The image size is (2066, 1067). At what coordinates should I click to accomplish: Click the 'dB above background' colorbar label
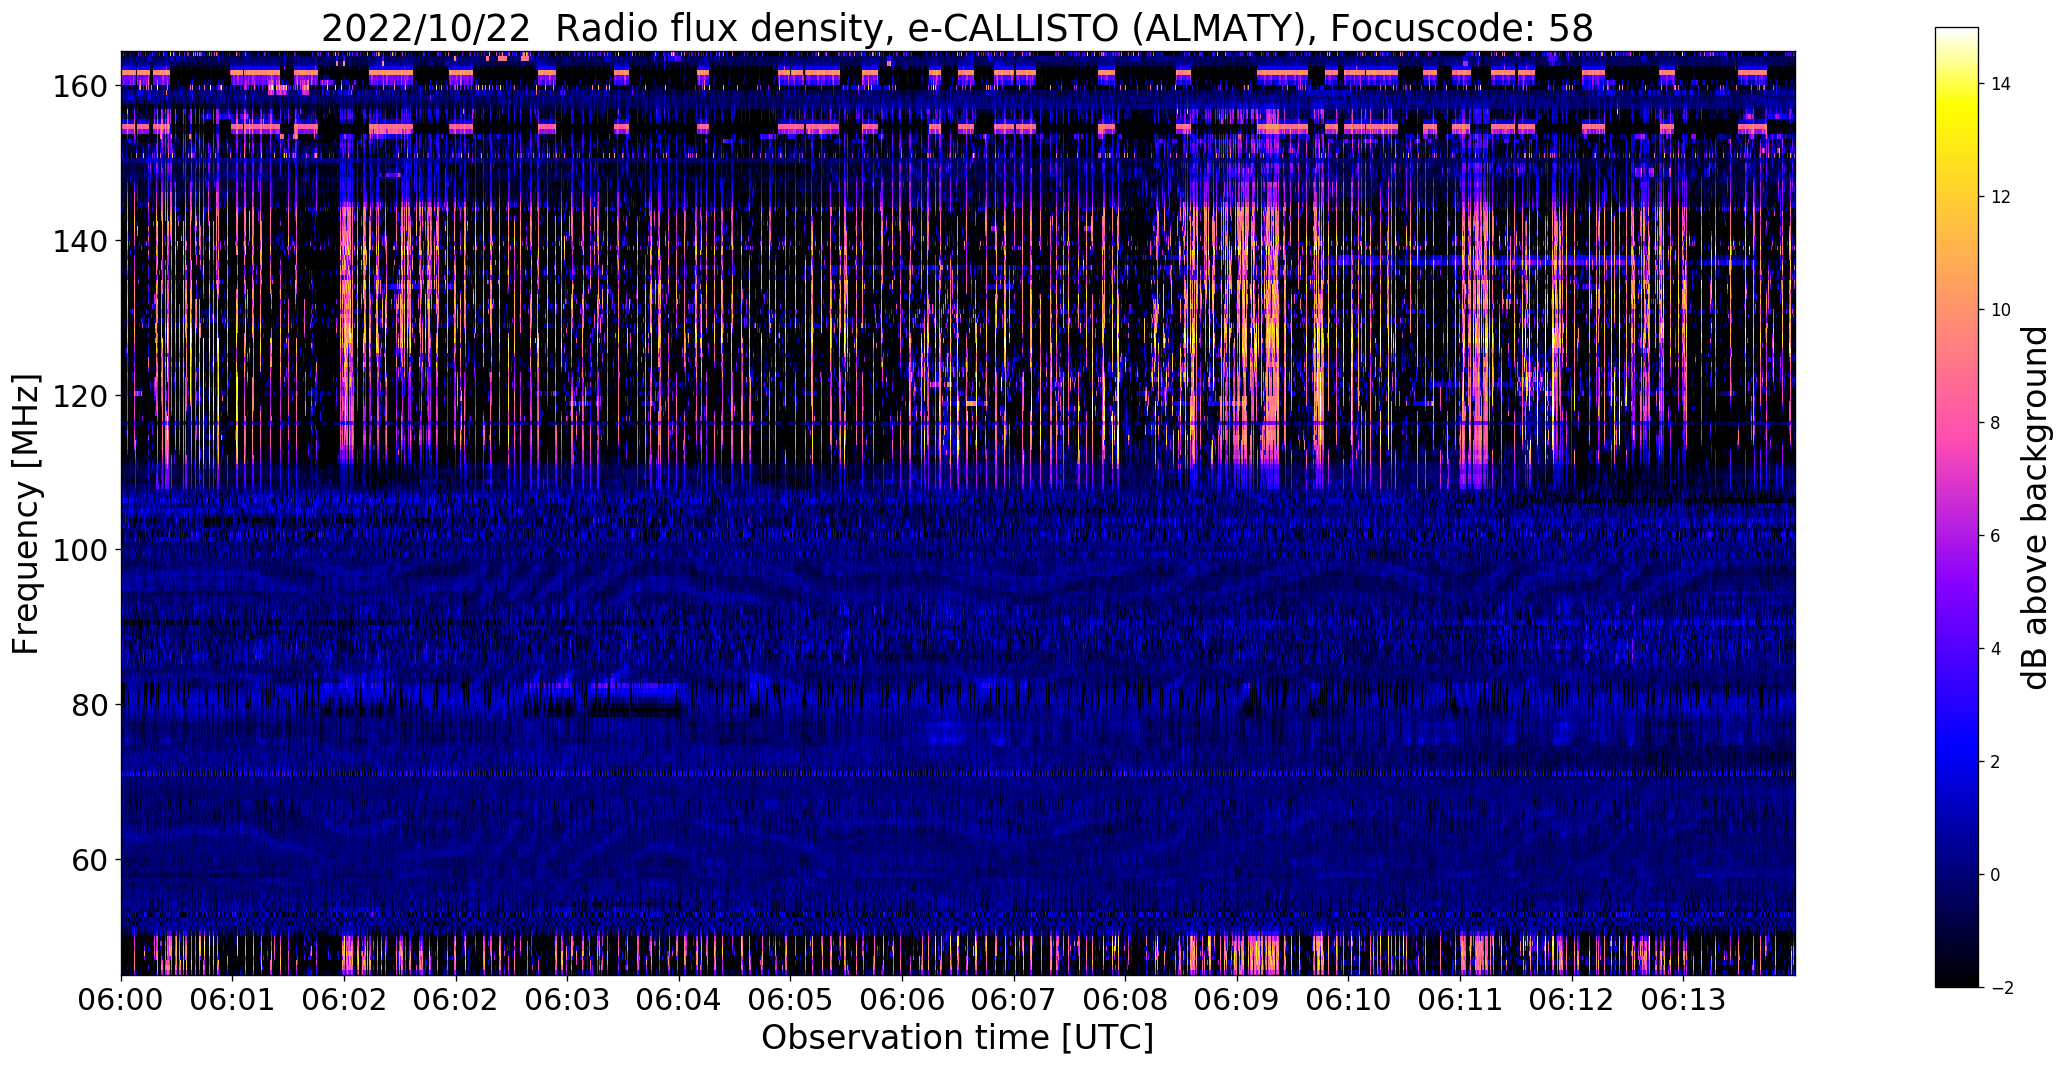2034,508
